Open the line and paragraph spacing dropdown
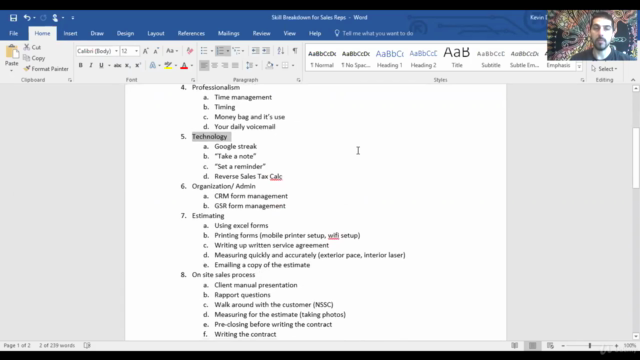 pos(251,65)
